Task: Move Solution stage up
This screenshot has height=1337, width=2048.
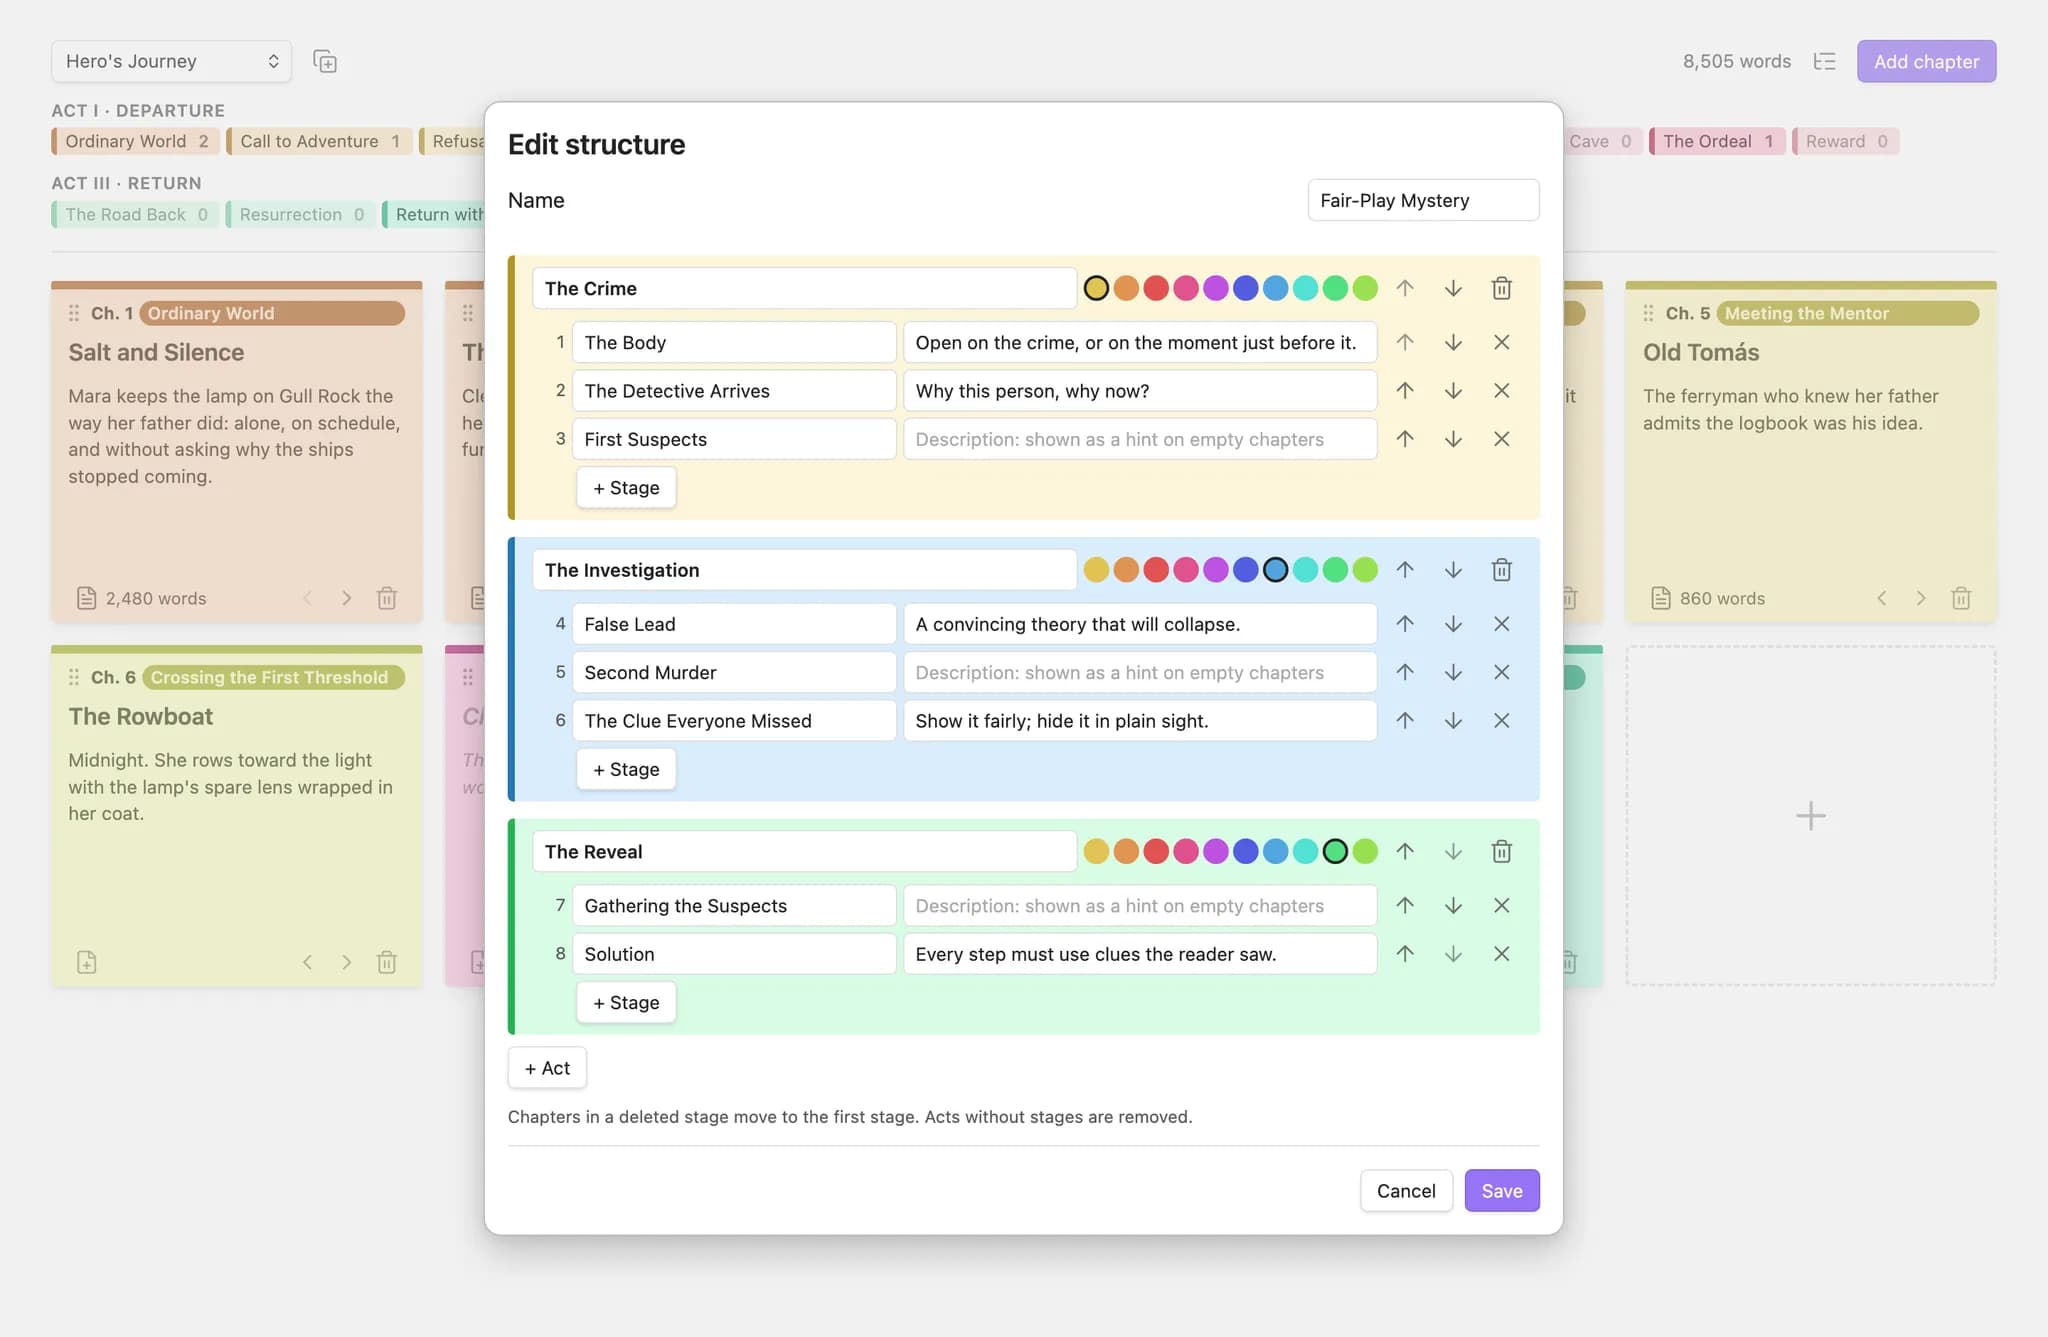Action: pyautogui.click(x=1405, y=954)
